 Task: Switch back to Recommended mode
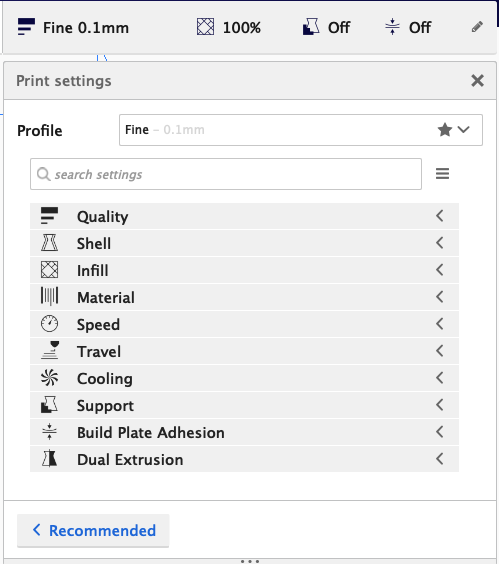click(93, 531)
